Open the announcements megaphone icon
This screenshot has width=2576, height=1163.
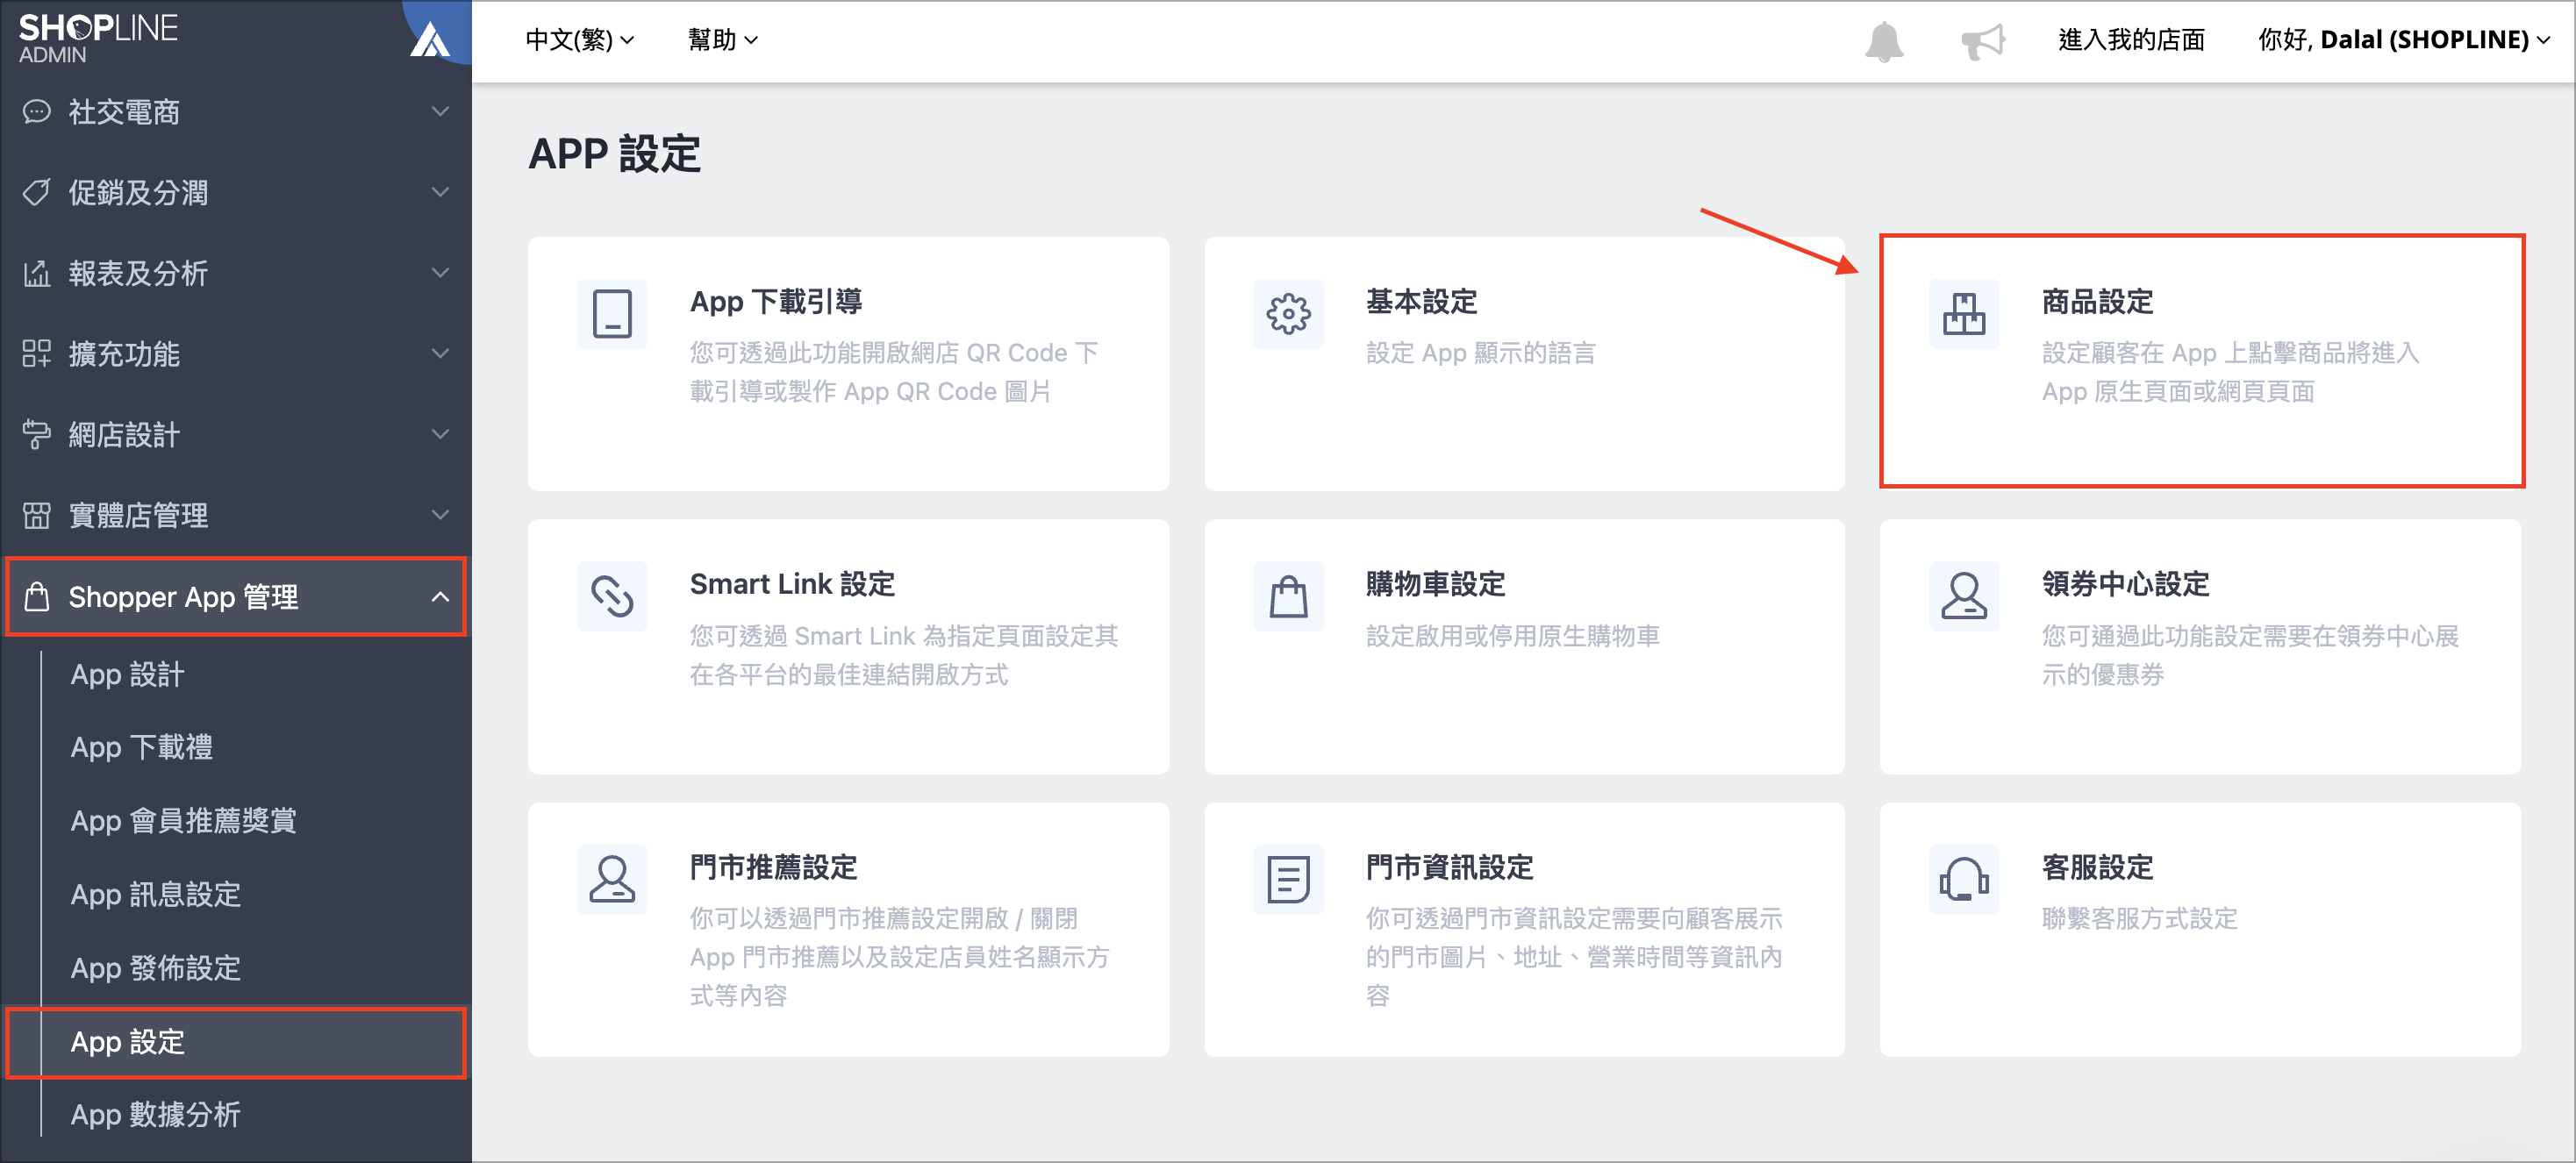[x=1982, y=41]
